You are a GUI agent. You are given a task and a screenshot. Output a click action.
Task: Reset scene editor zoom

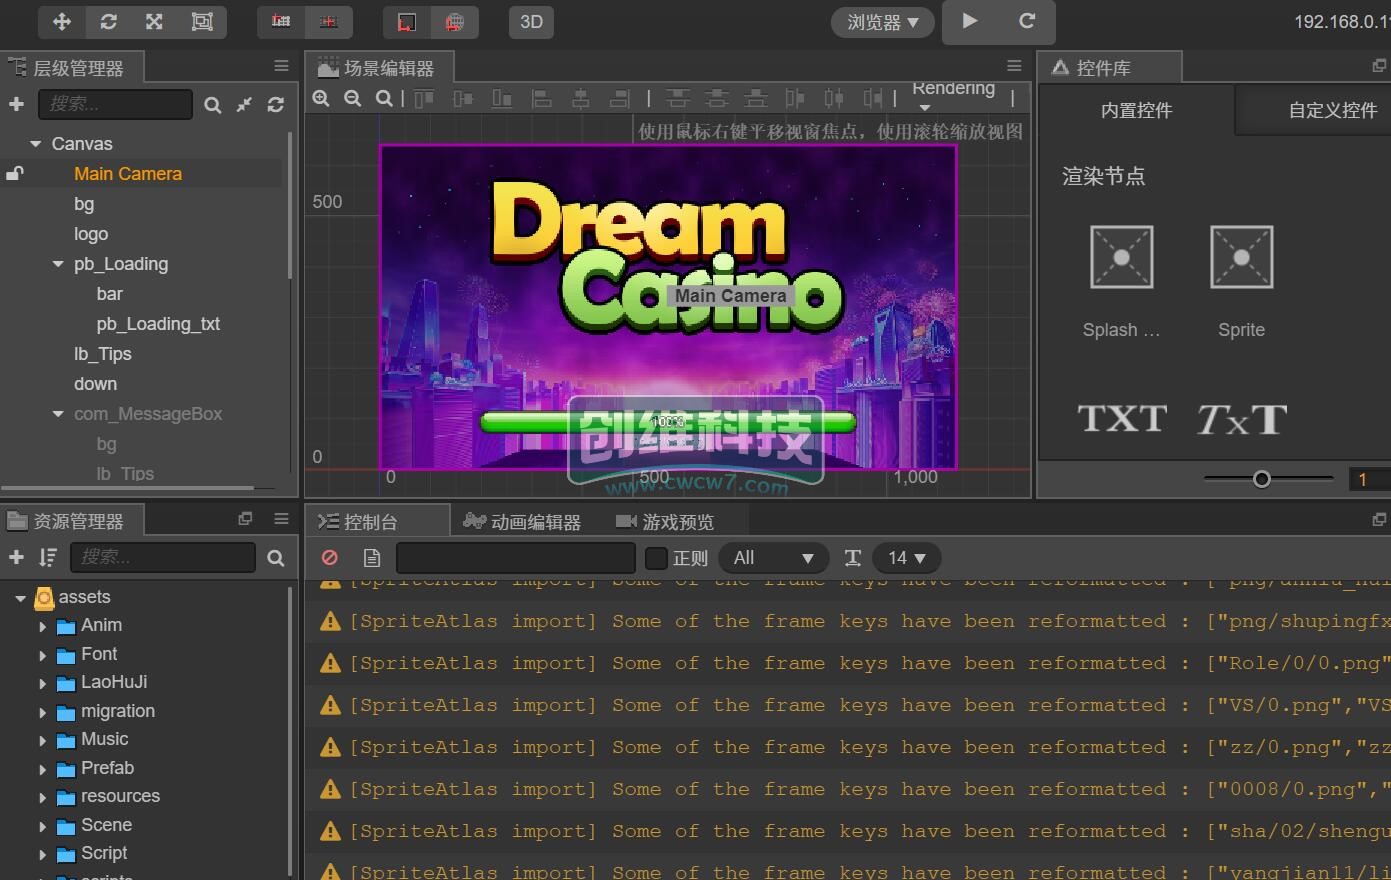(x=384, y=98)
